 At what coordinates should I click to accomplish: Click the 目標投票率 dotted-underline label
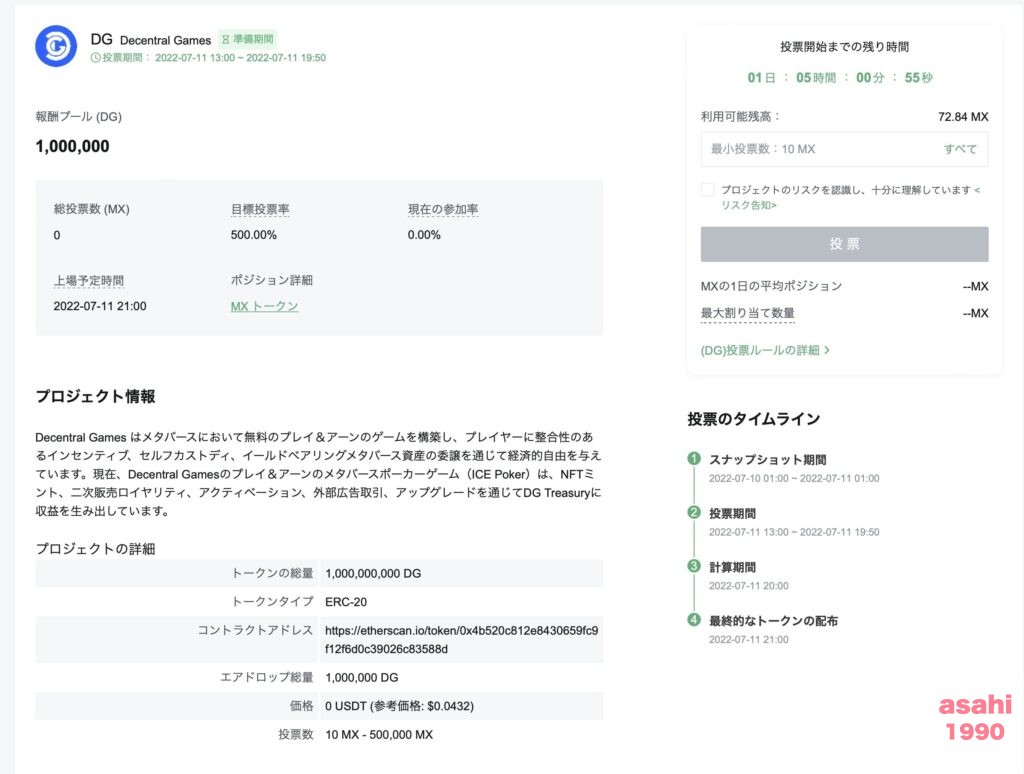point(260,210)
